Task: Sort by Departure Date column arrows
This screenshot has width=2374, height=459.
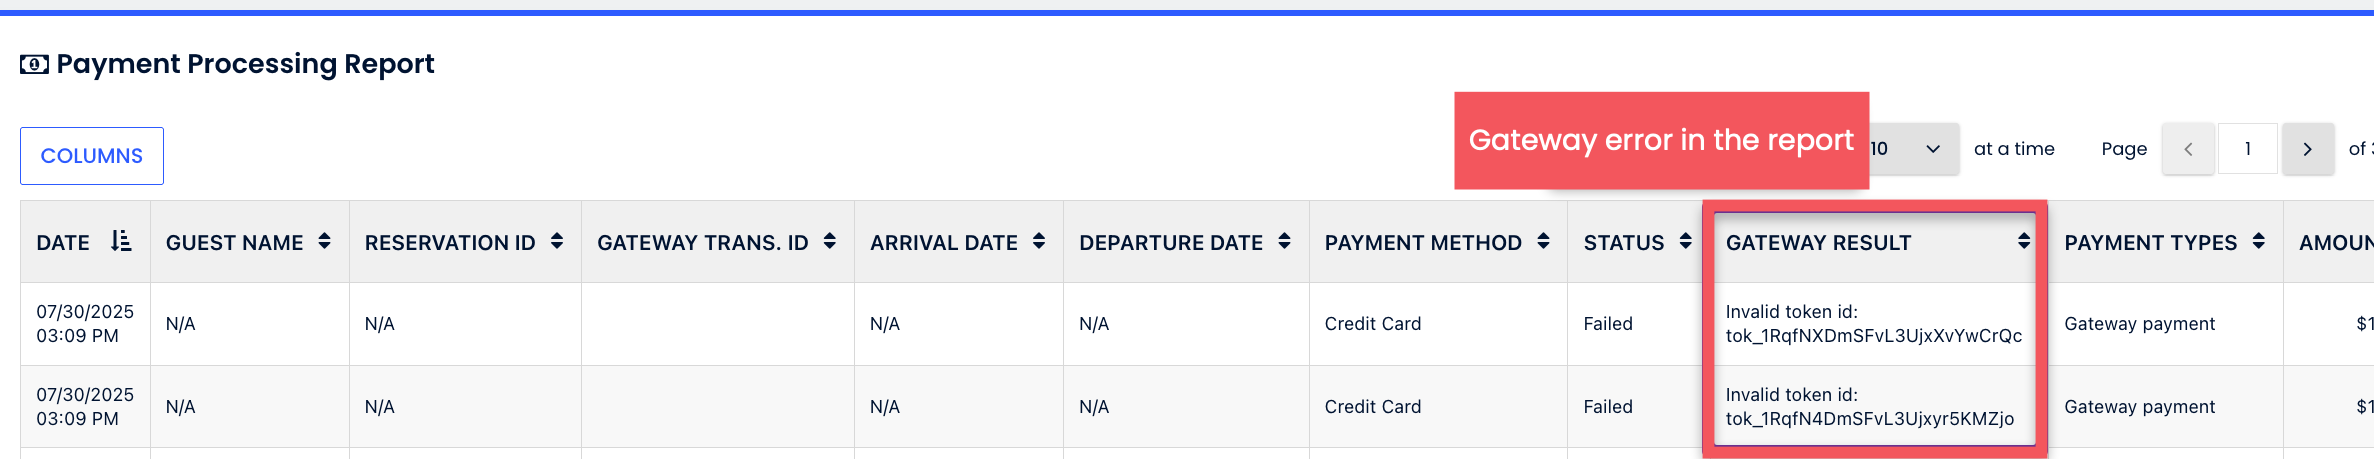Action: (1285, 242)
